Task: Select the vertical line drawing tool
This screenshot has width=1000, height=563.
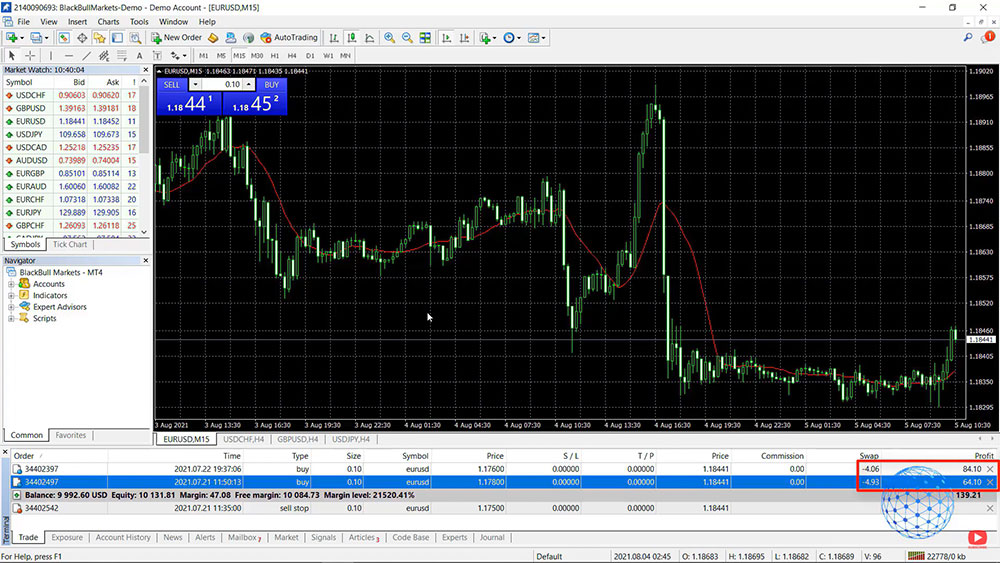Action: pyautogui.click(x=50, y=55)
